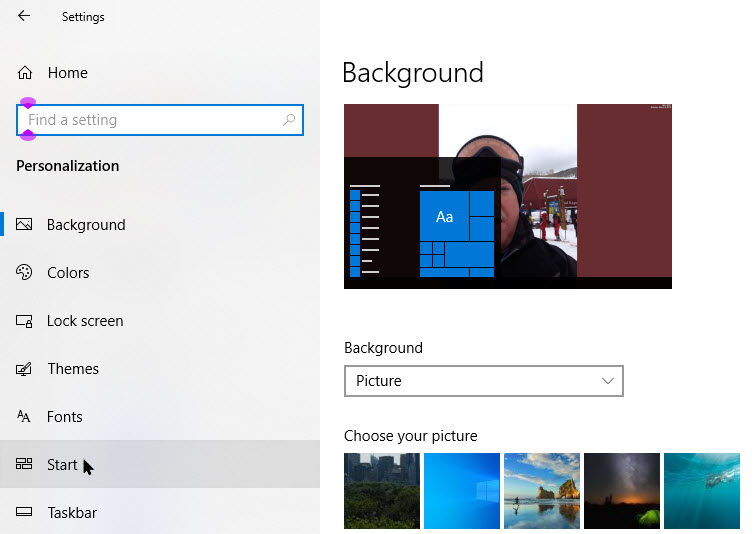The width and height of the screenshot is (756, 534).
Task: Choose the city skyline picture thumbnail
Action: click(381, 491)
